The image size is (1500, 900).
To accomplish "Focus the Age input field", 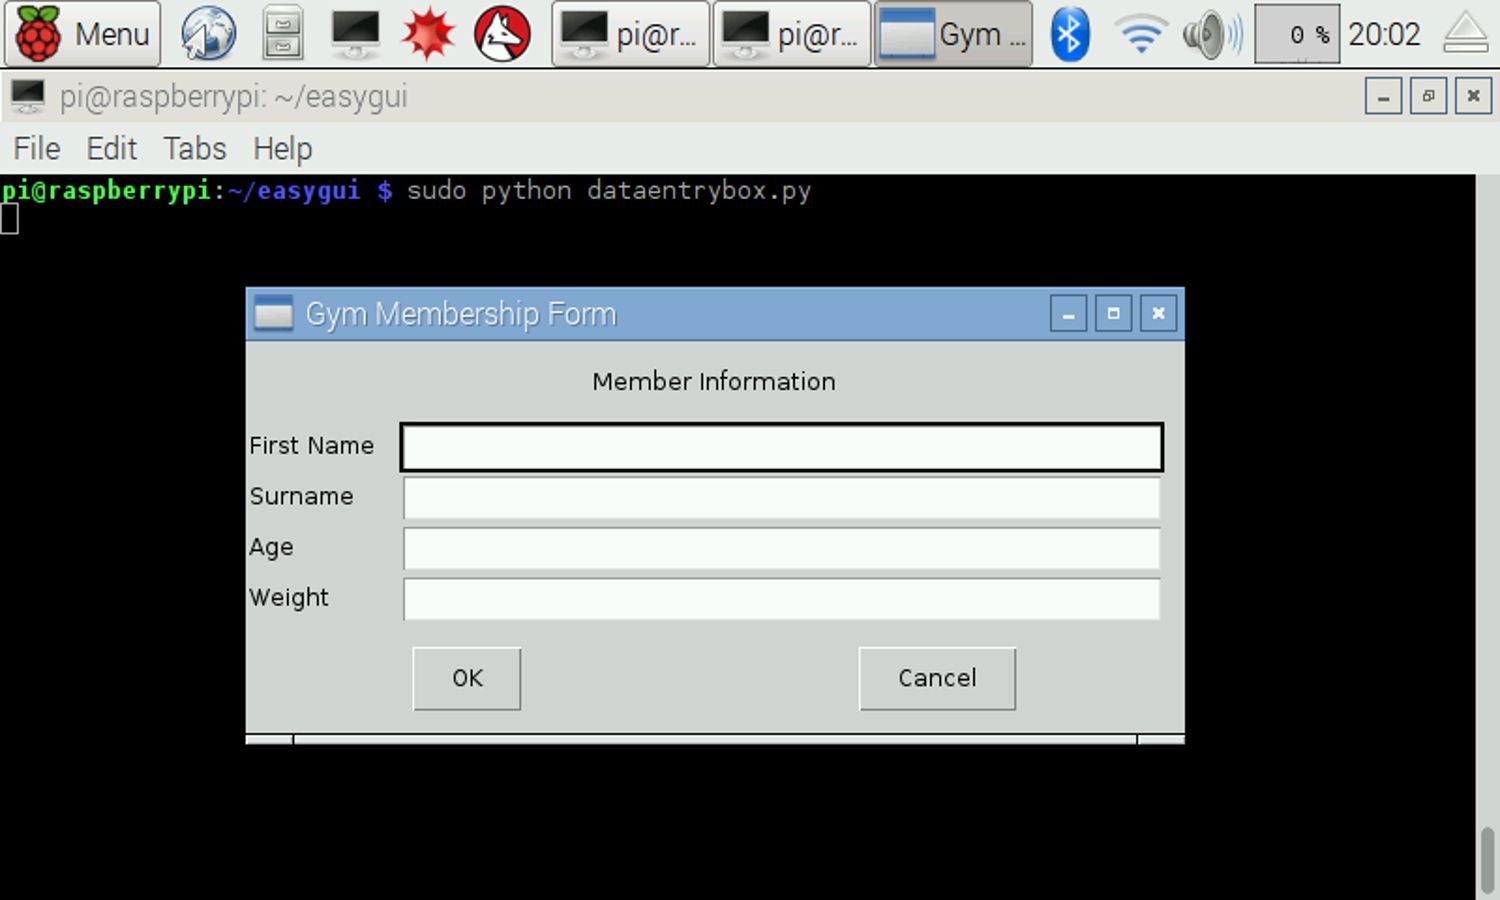I will coord(781,548).
